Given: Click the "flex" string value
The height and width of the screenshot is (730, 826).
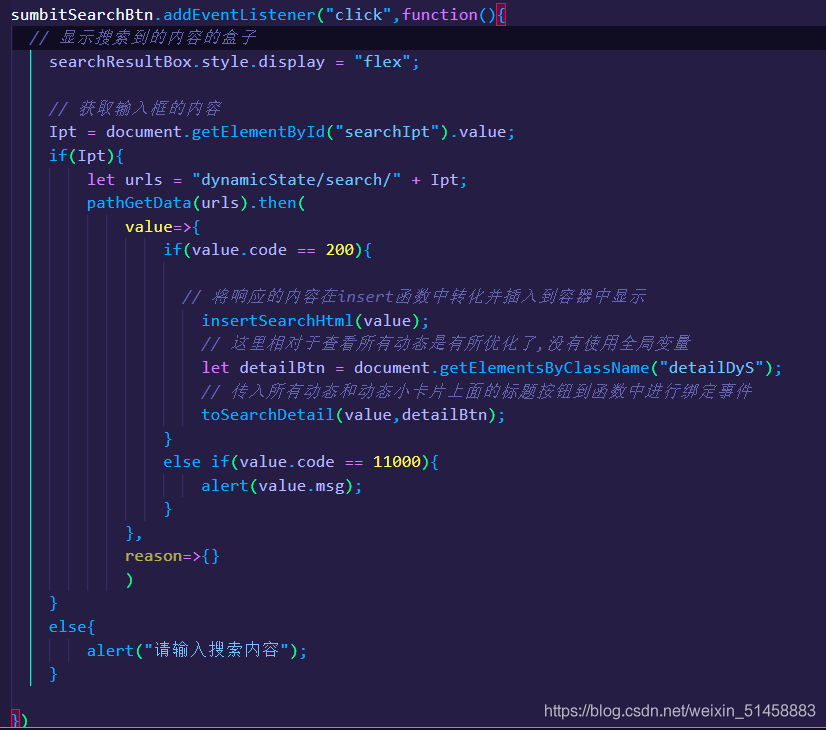Looking at the screenshot, I should pos(382,62).
